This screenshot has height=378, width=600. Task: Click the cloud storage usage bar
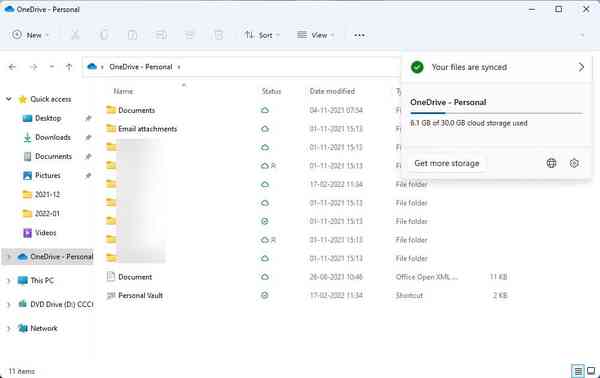pyautogui.click(x=496, y=113)
